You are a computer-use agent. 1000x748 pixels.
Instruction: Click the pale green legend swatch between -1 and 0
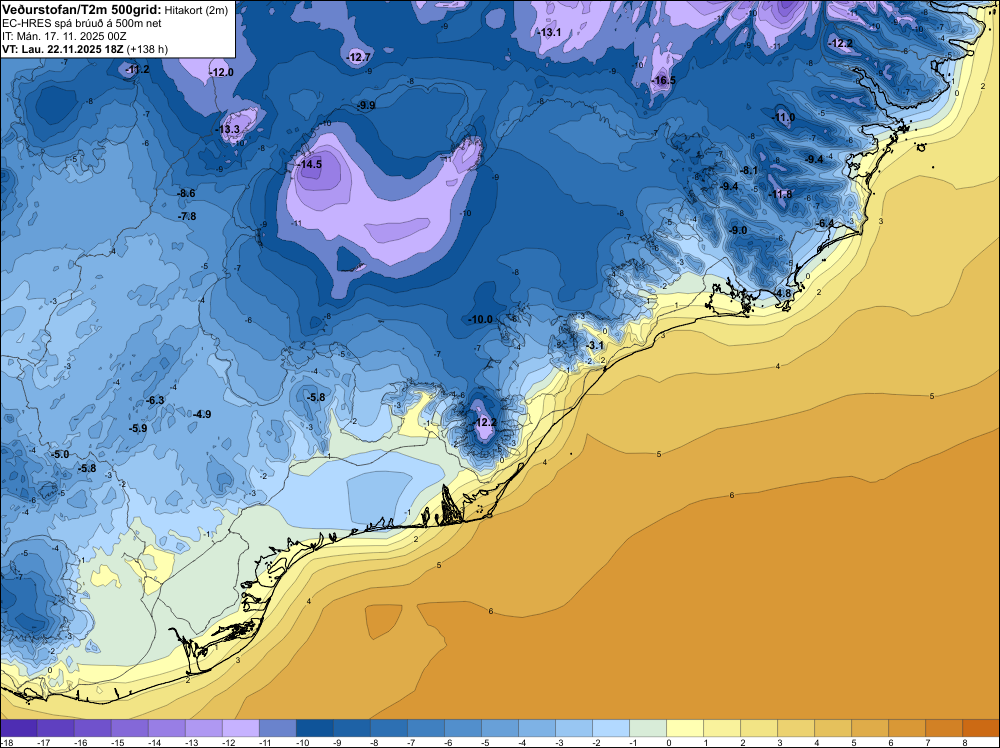click(x=648, y=728)
